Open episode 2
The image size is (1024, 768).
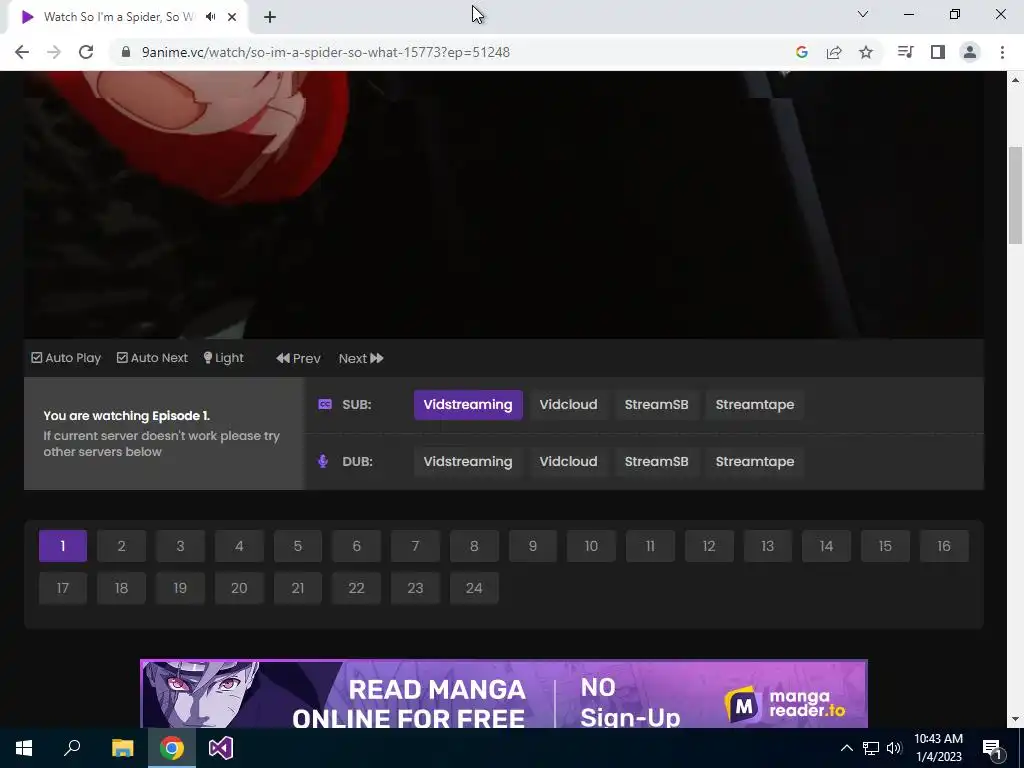point(121,546)
